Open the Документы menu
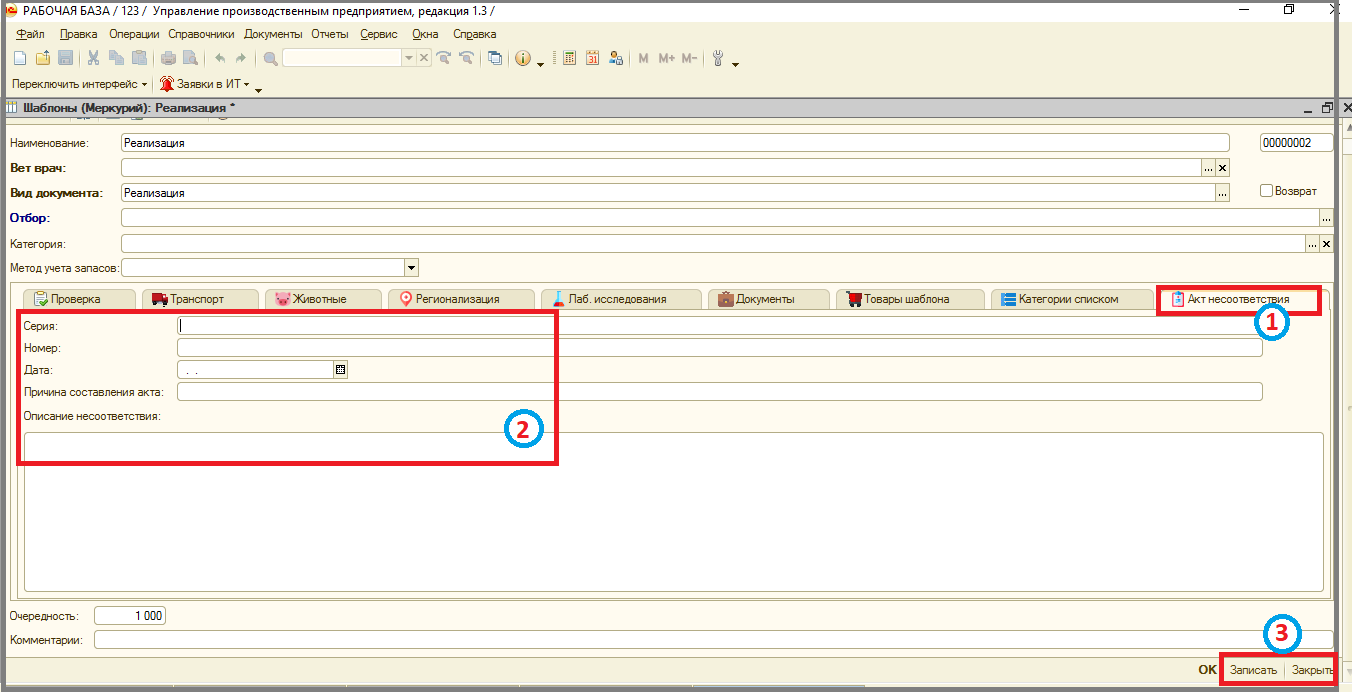The height and width of the screenshot is (692, 1352). pyautogui.click(x=273, y=34)
